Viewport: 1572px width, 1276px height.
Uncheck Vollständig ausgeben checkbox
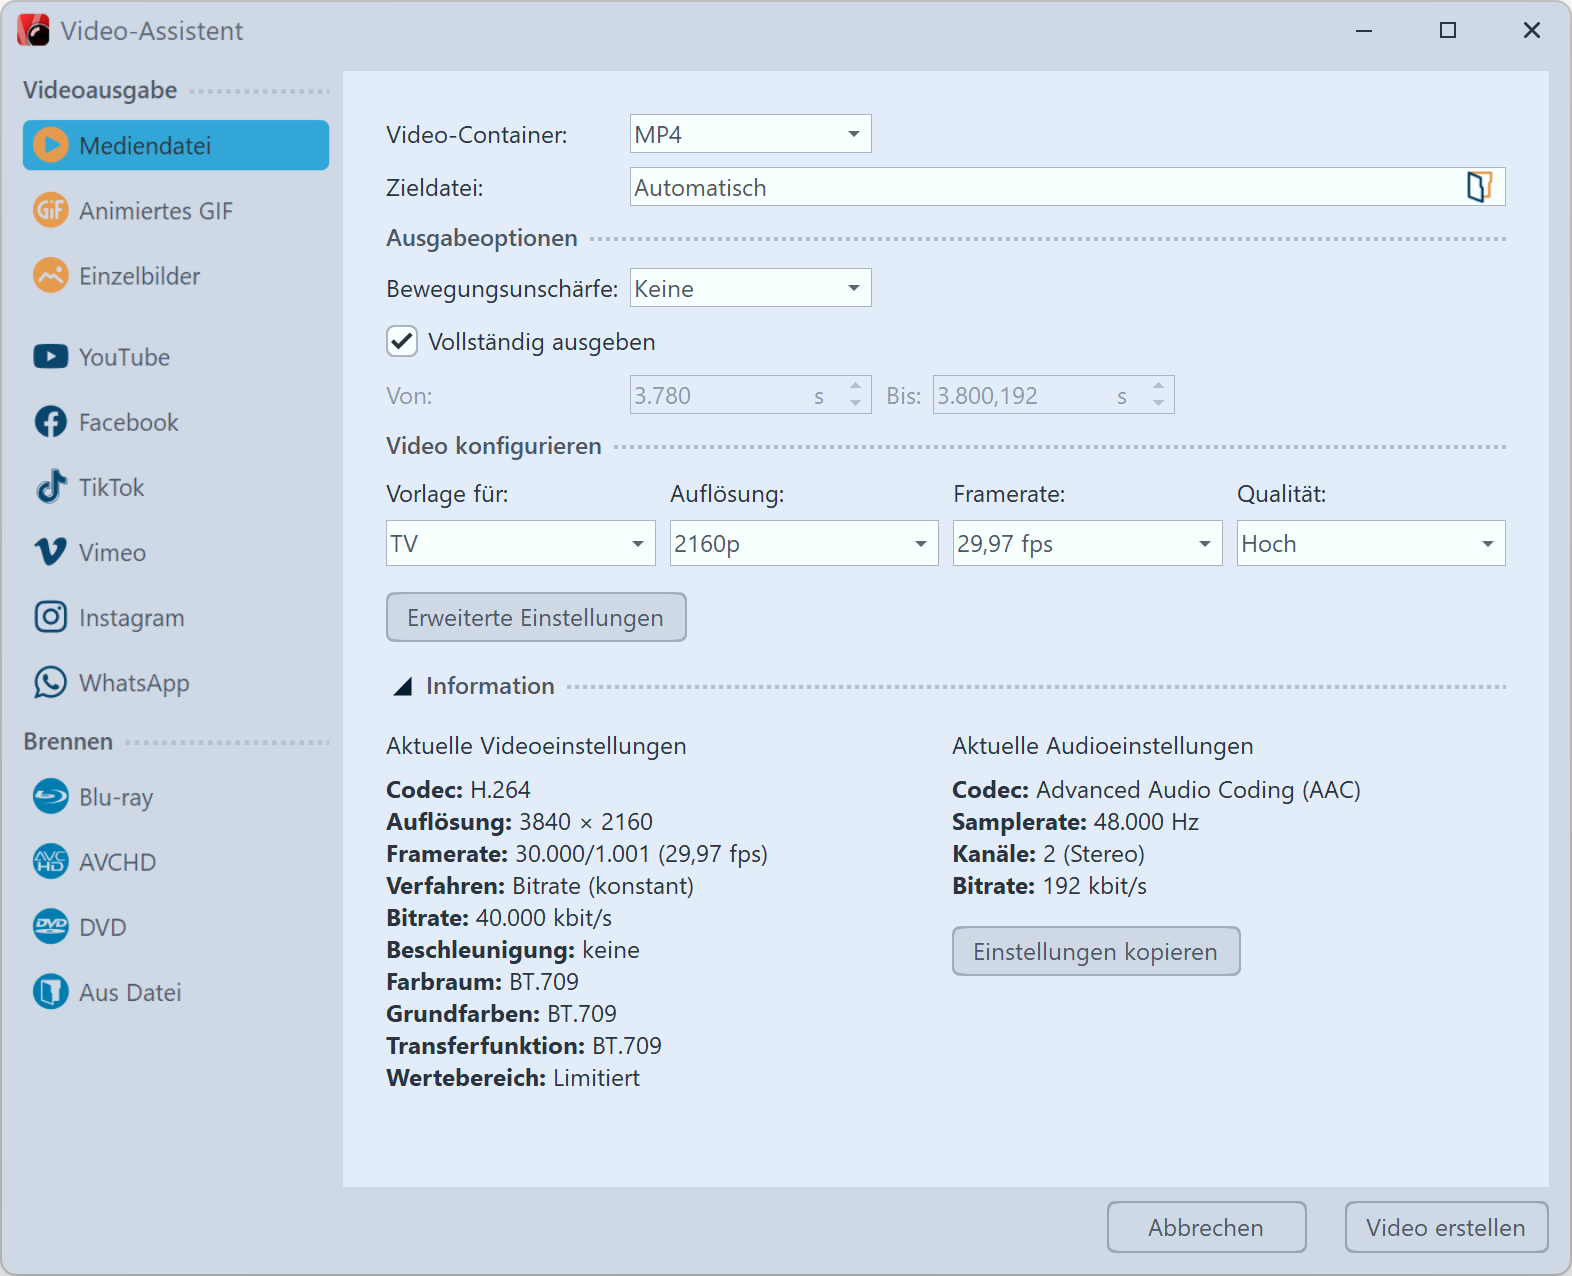click(402, 342)
